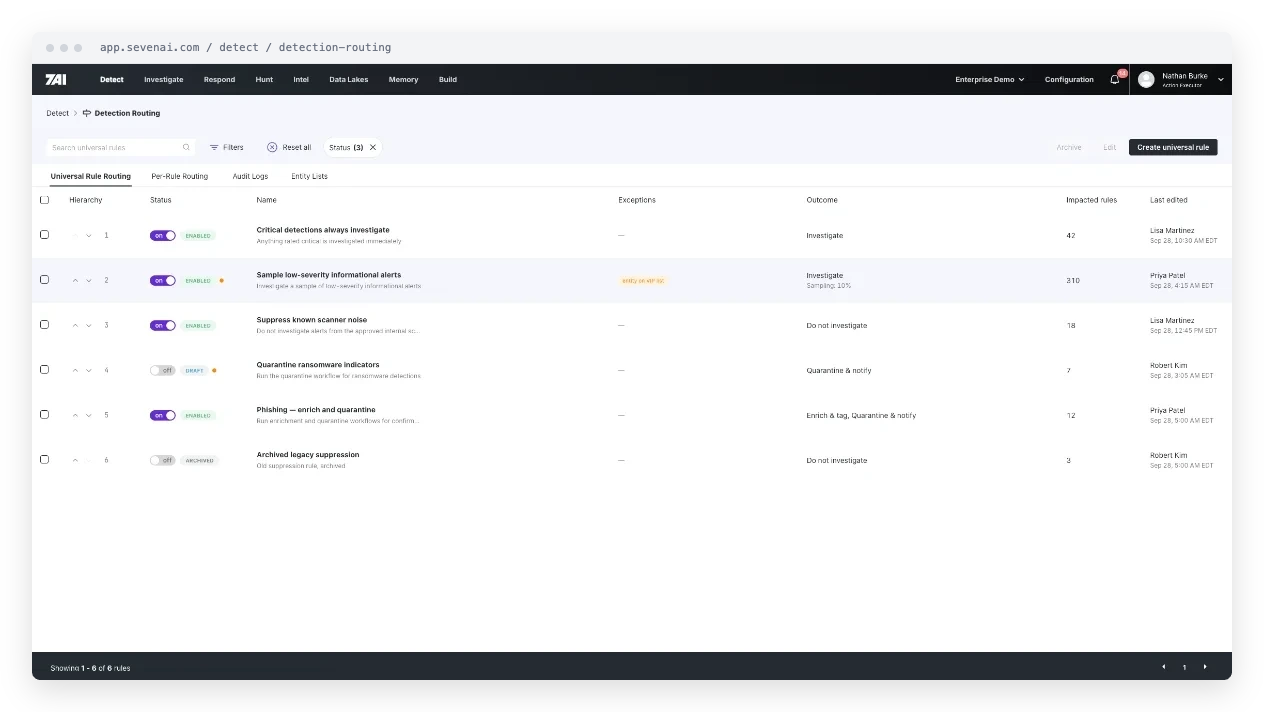Viewport: 1264px width, 712px height.
Task: Click the exceptions tag on rule 2
Action: point(643,281)
